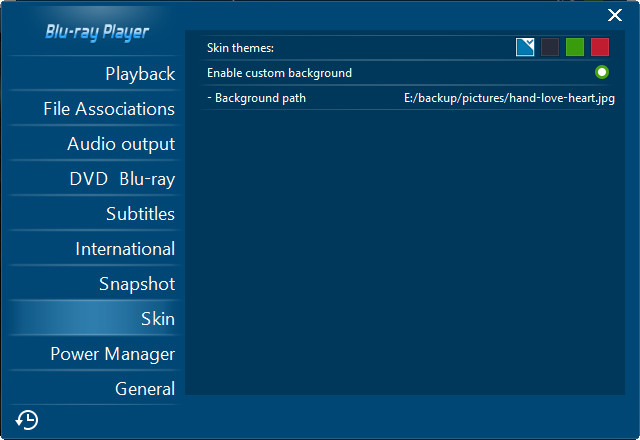Open the Power Manager section
The width and height of the screenshot is (640, 440).
pyautogui.click(x=94, y=354)
